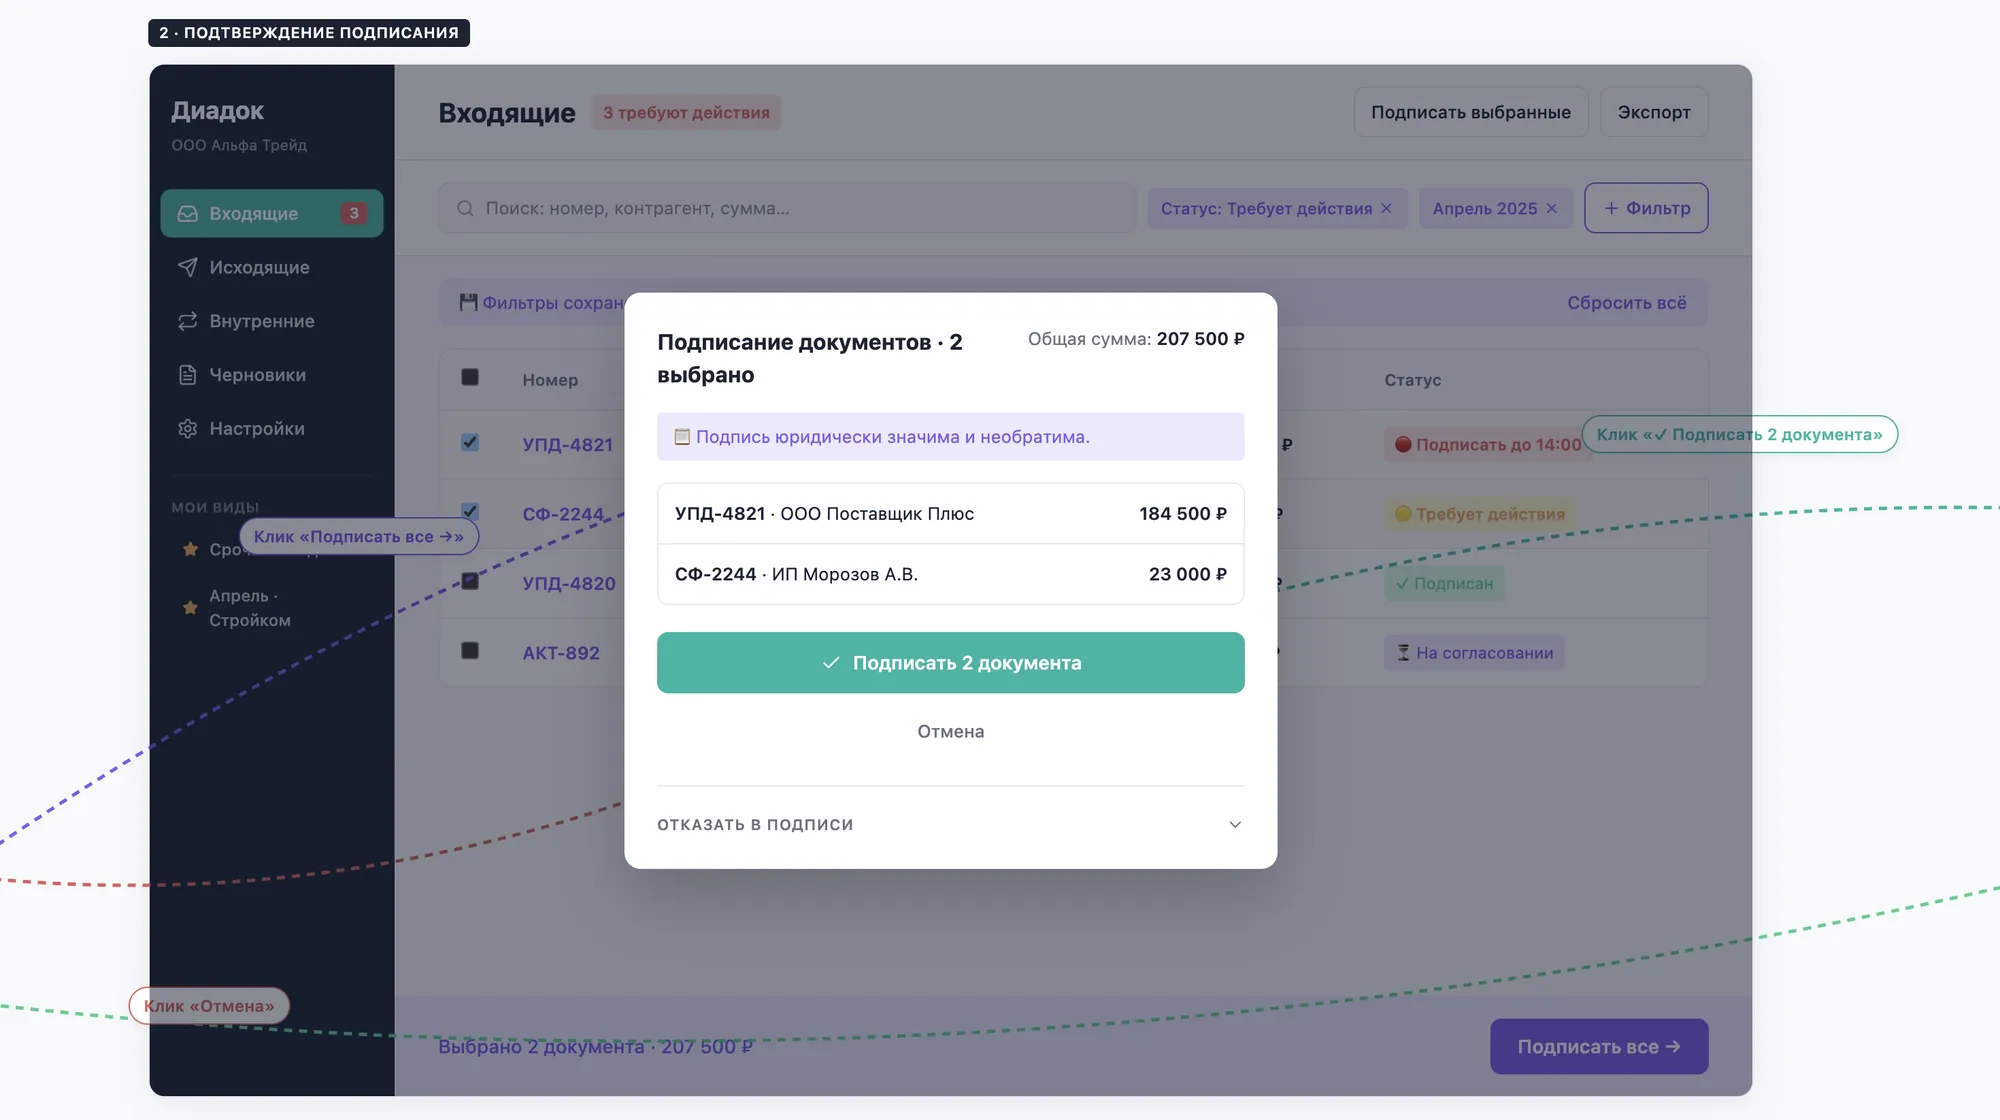The height and width of the screenshot is (1120, 2000).
Task: Click the red dot in Подписать до 14:00 status
Action: 1403,444
